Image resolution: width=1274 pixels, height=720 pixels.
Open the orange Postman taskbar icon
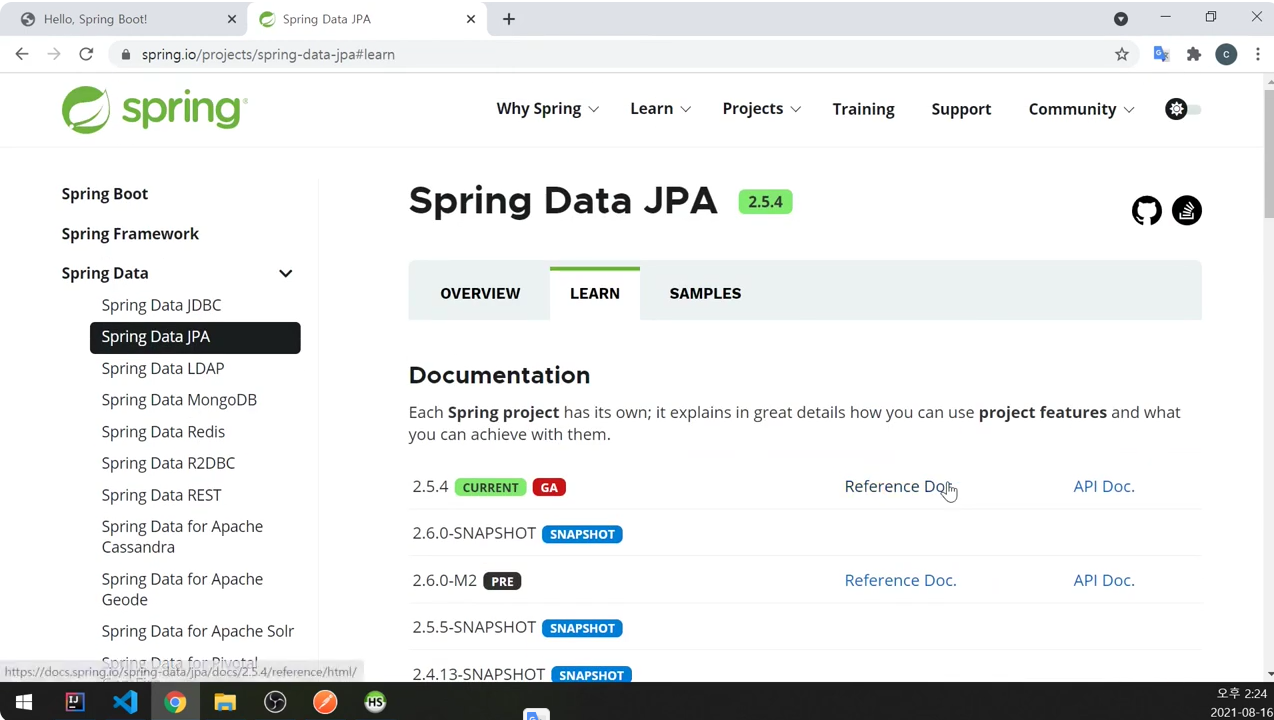325,702
